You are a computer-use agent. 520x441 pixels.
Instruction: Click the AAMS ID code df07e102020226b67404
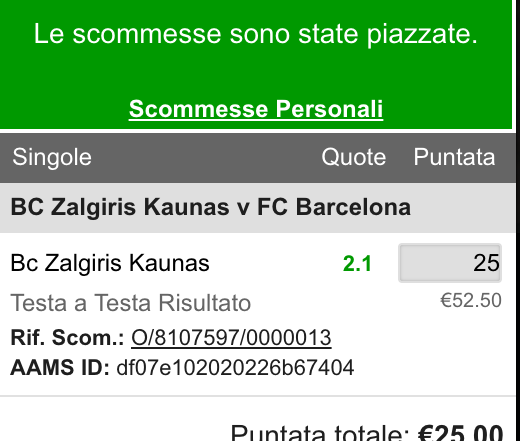point(235,368)
